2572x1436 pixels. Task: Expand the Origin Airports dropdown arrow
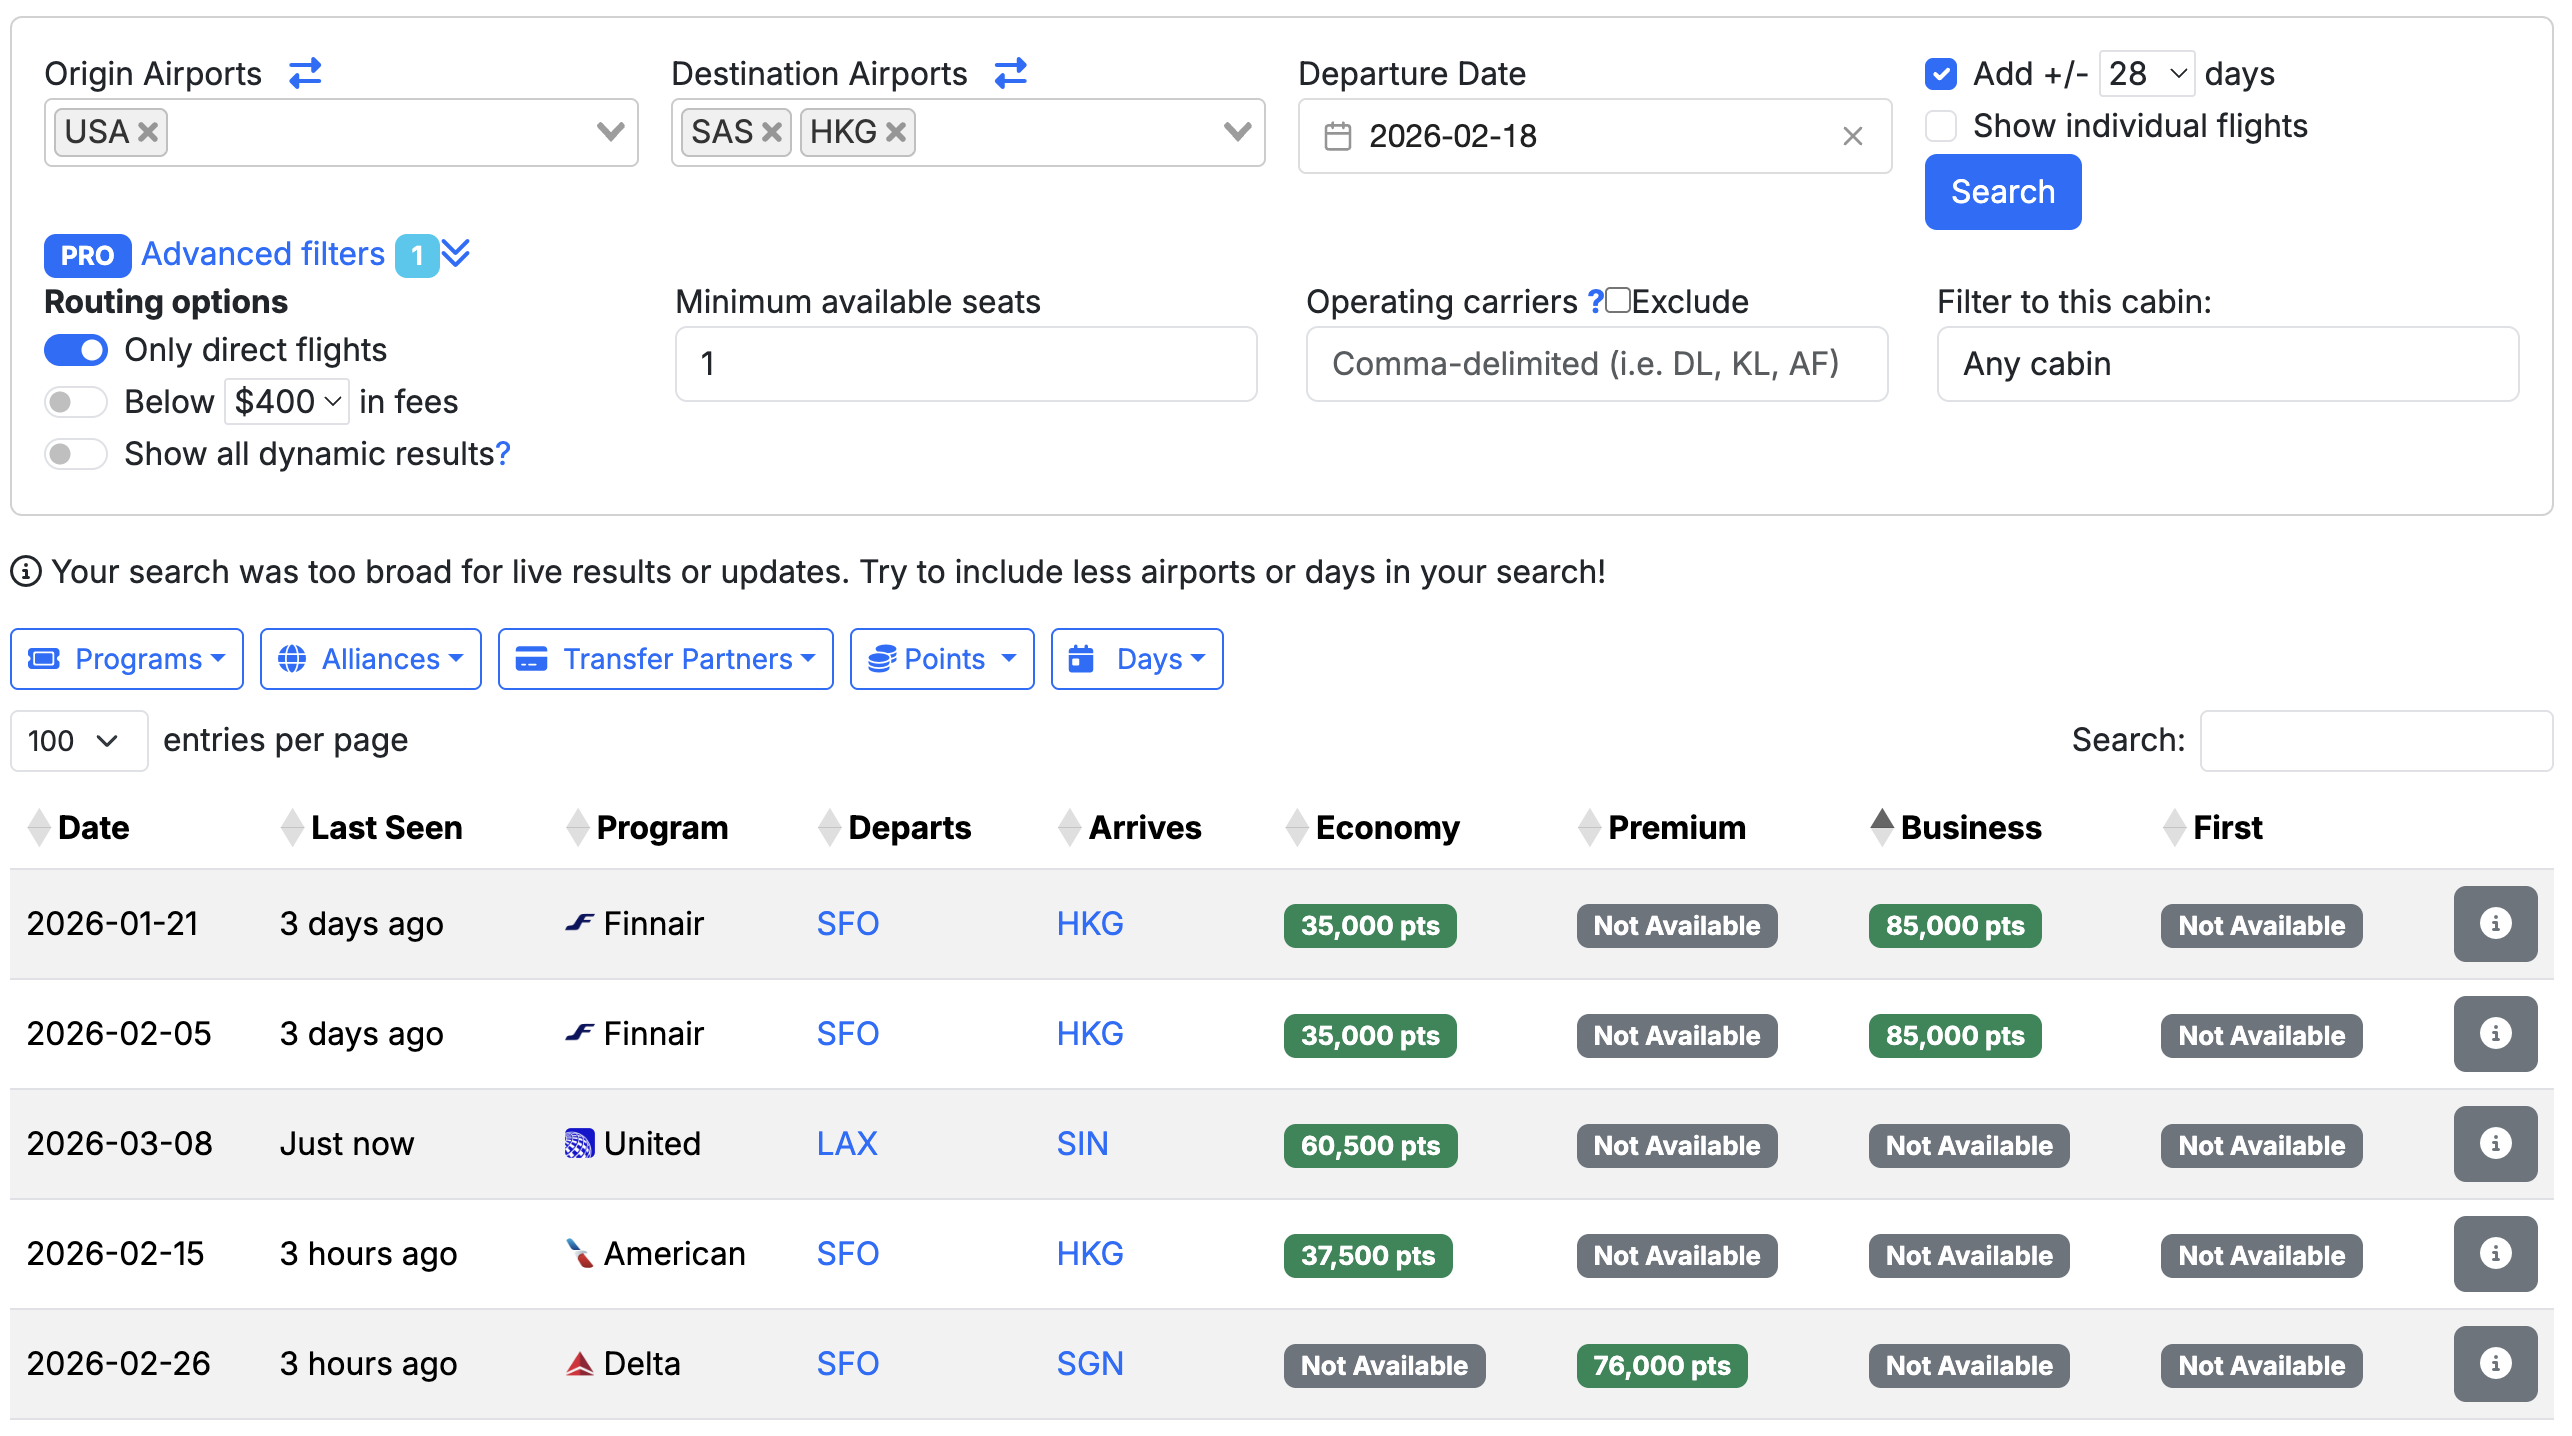pyautogui.click(x=610, y=132)
